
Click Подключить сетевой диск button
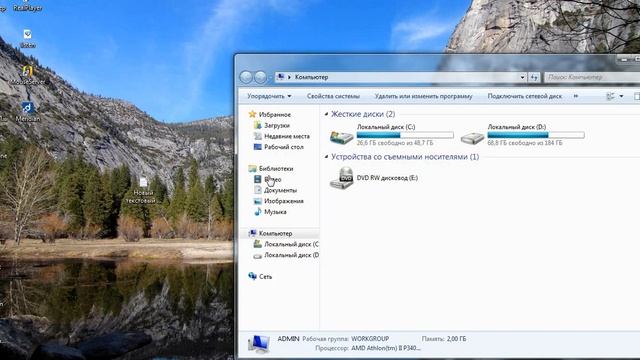[x=524, y=96]
